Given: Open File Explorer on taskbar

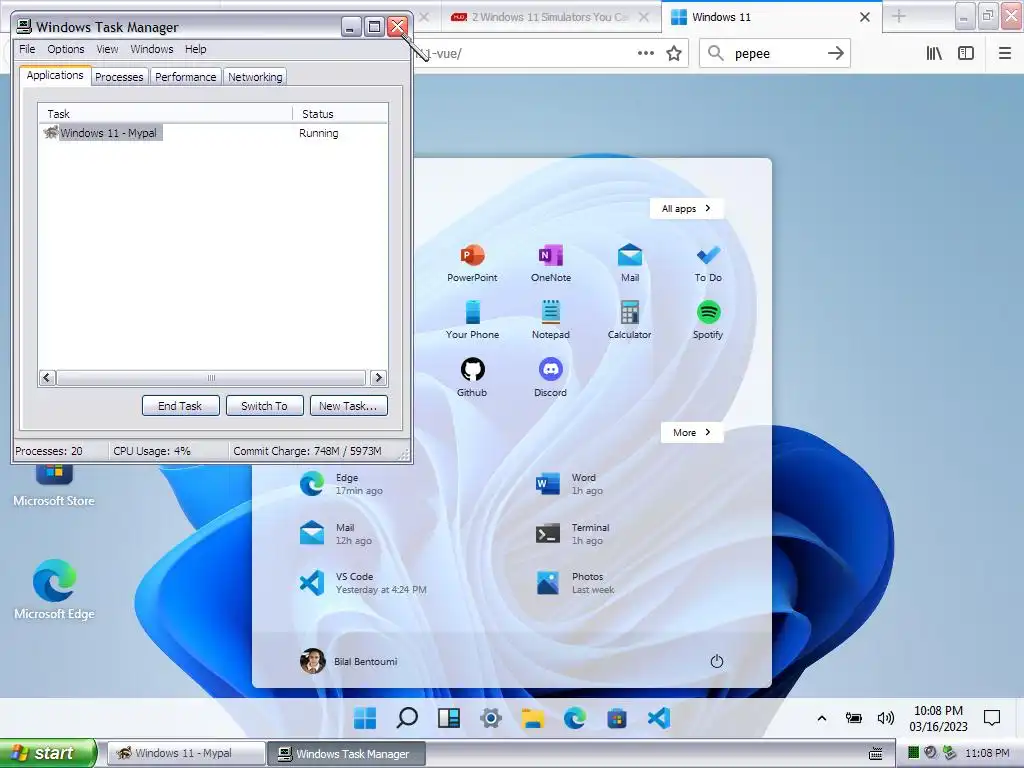Looking at the screenshot, I should pyautogui.click(x=532, y=718).
